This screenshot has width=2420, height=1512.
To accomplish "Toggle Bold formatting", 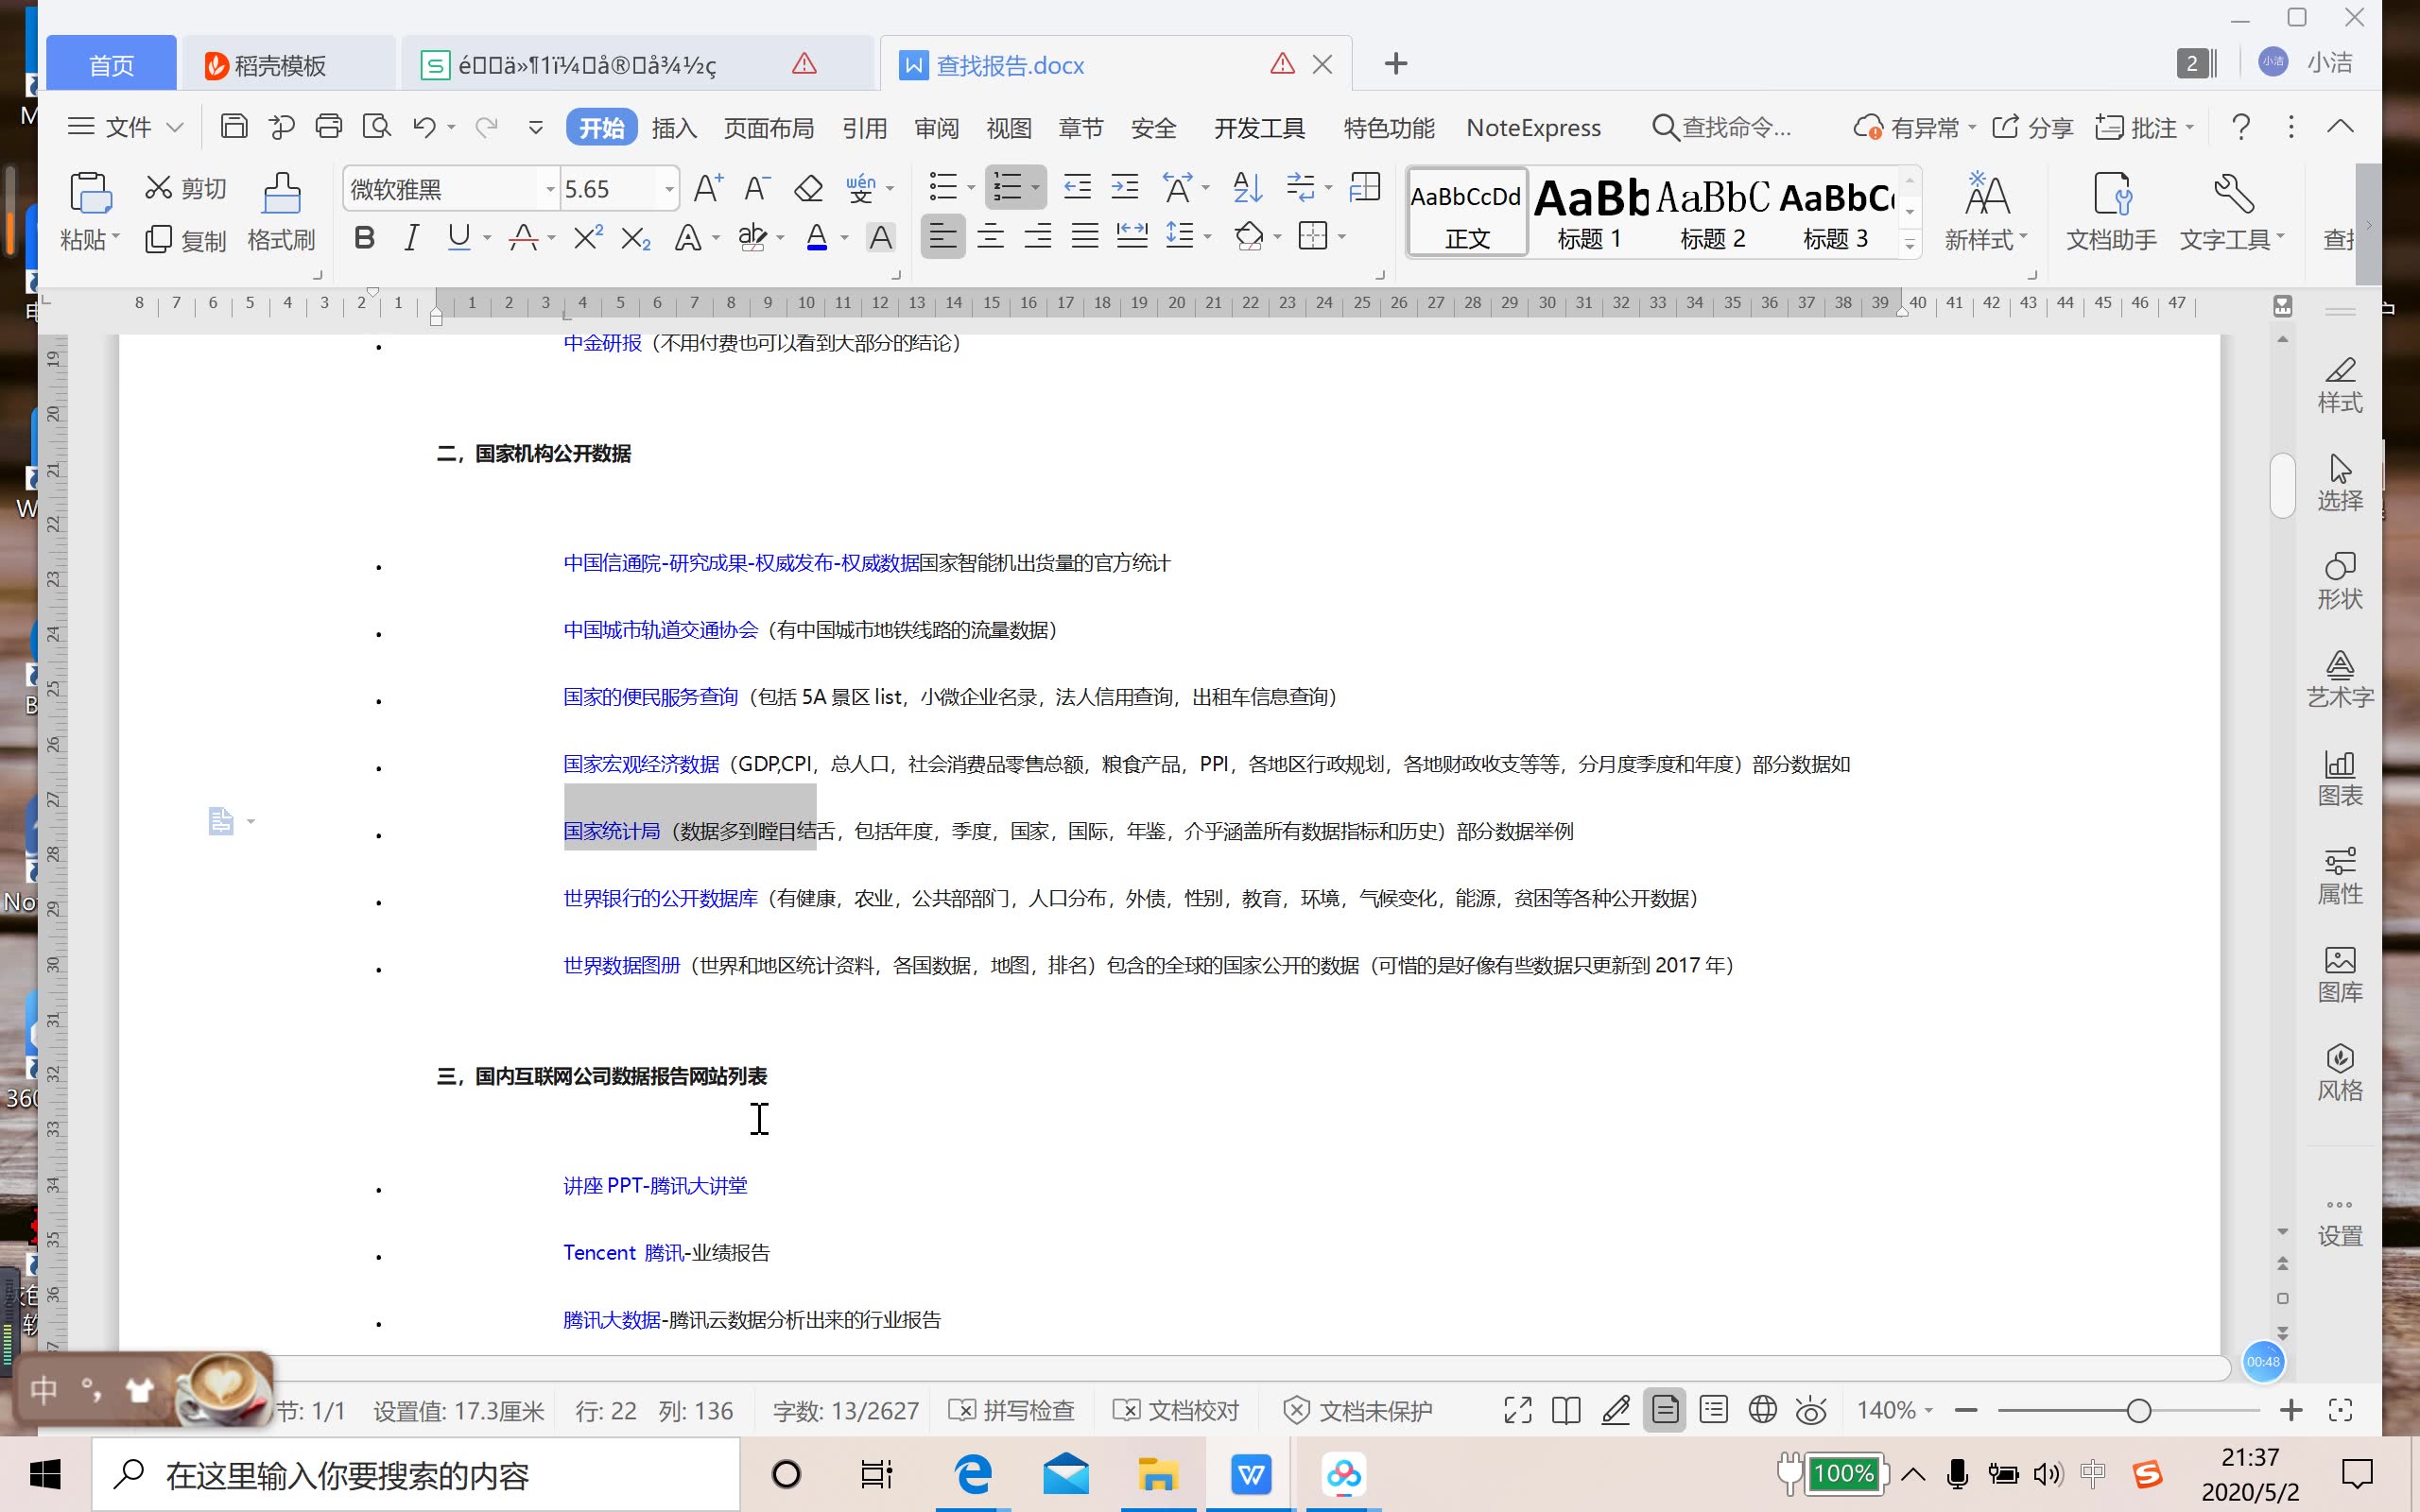I will click(364, 238).
